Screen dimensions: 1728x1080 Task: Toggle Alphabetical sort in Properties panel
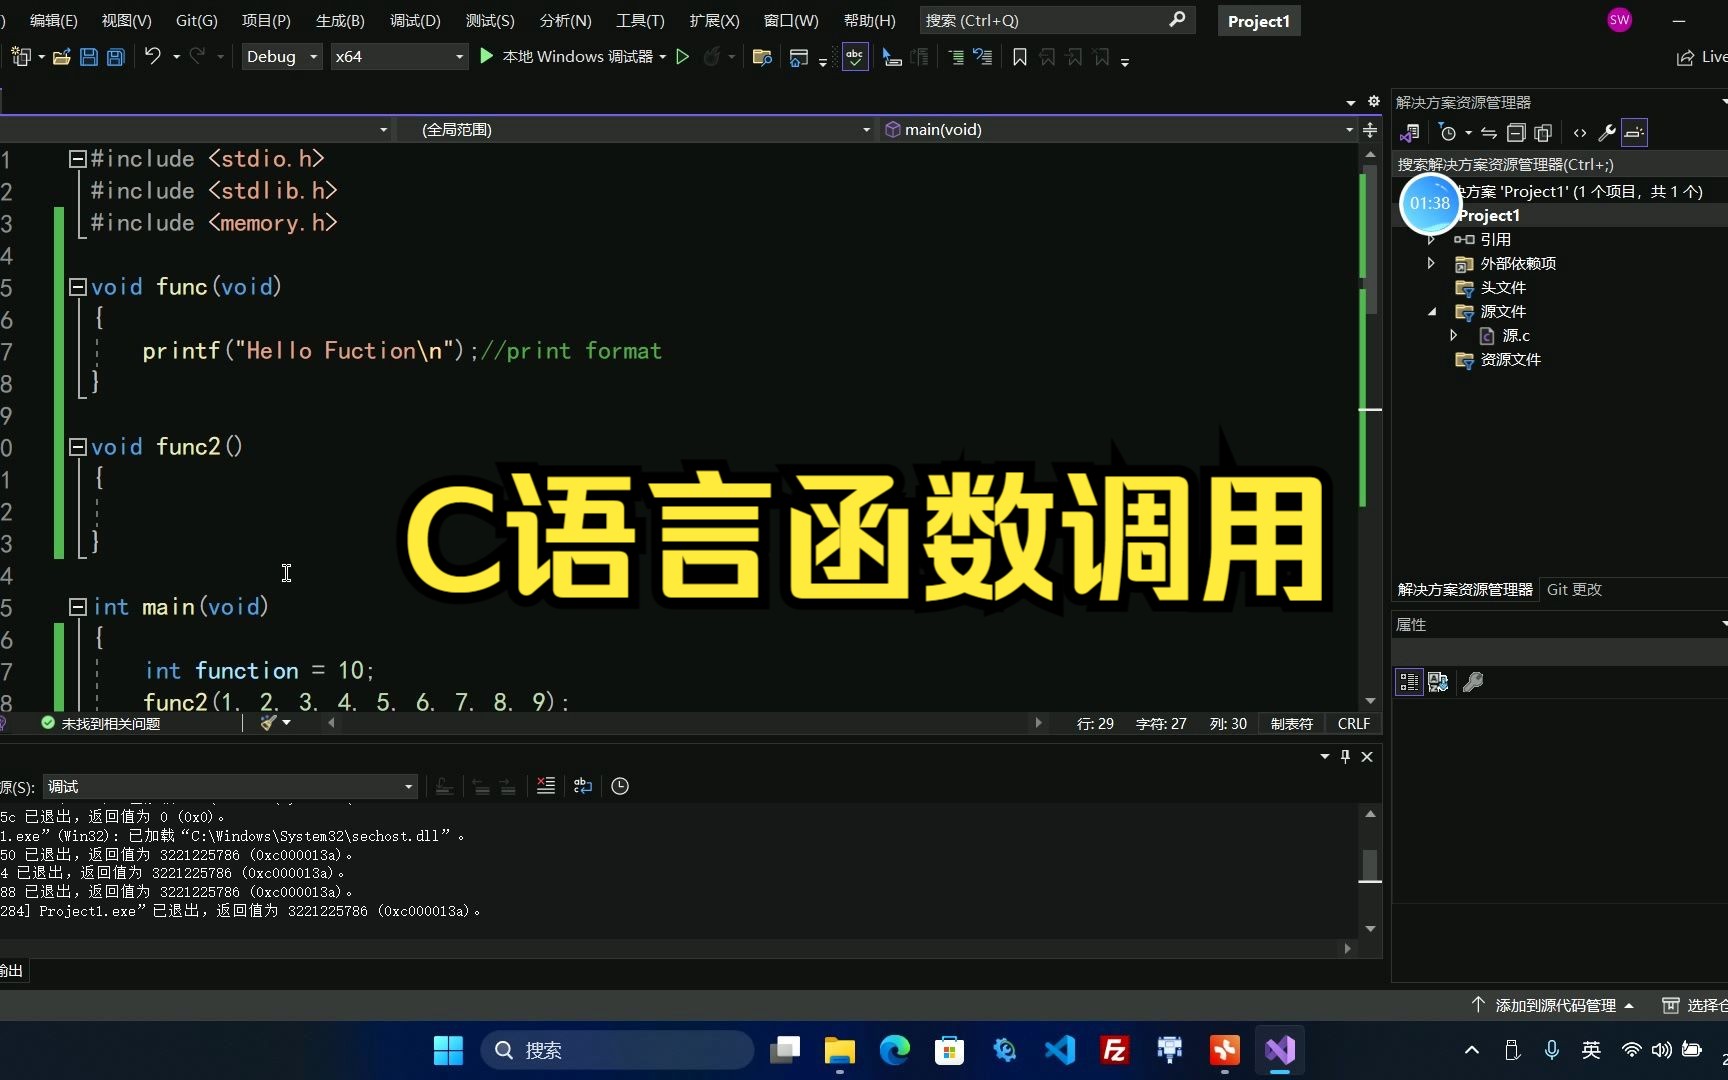pyautogui.click(x=1438, y=682)
